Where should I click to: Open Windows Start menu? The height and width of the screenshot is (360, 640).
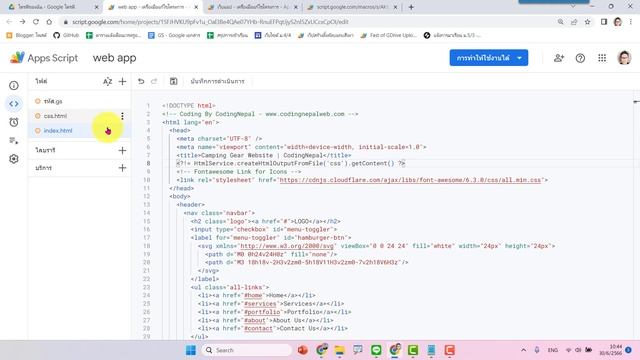pos(191,350)
